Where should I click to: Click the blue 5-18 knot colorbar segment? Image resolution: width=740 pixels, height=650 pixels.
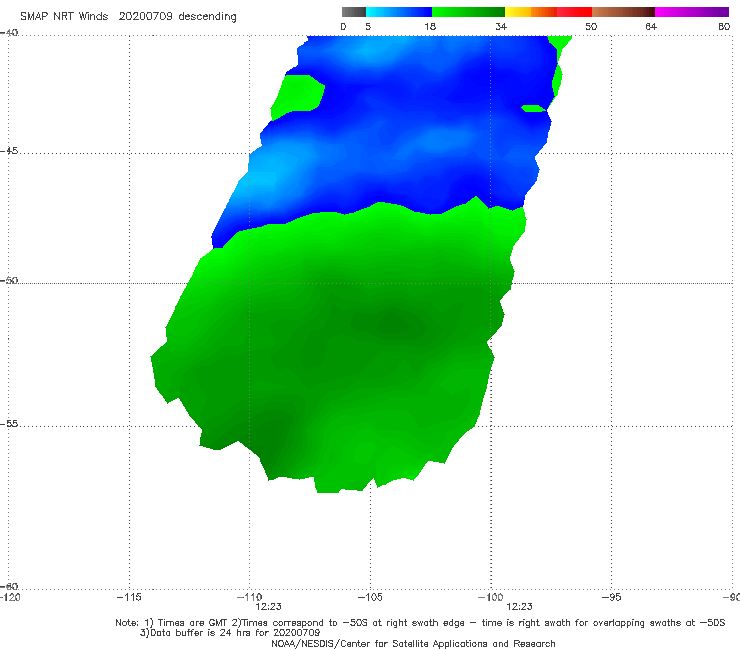(x=399, y=12)
